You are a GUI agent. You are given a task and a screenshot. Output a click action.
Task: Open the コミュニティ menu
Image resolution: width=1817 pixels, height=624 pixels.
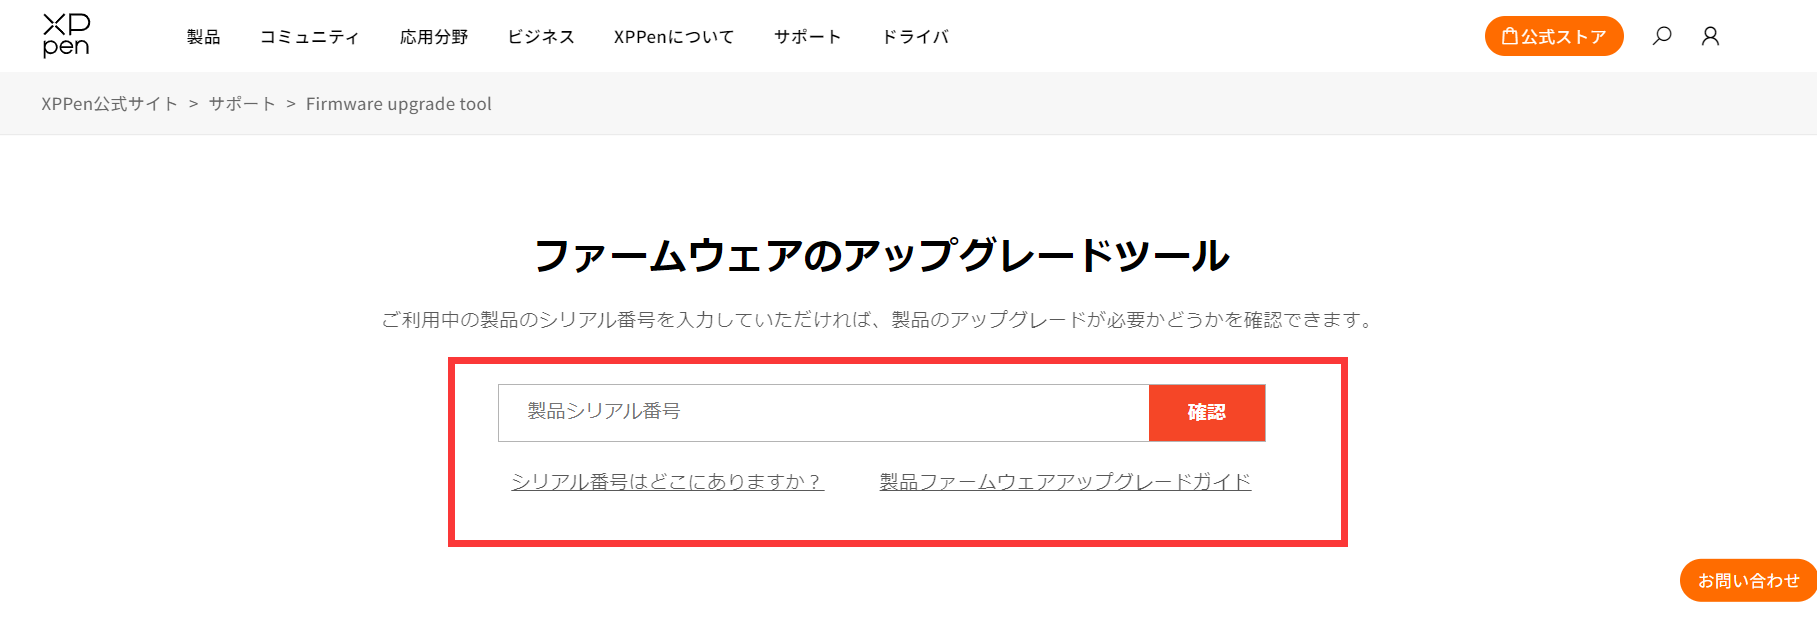pos(310,37)
